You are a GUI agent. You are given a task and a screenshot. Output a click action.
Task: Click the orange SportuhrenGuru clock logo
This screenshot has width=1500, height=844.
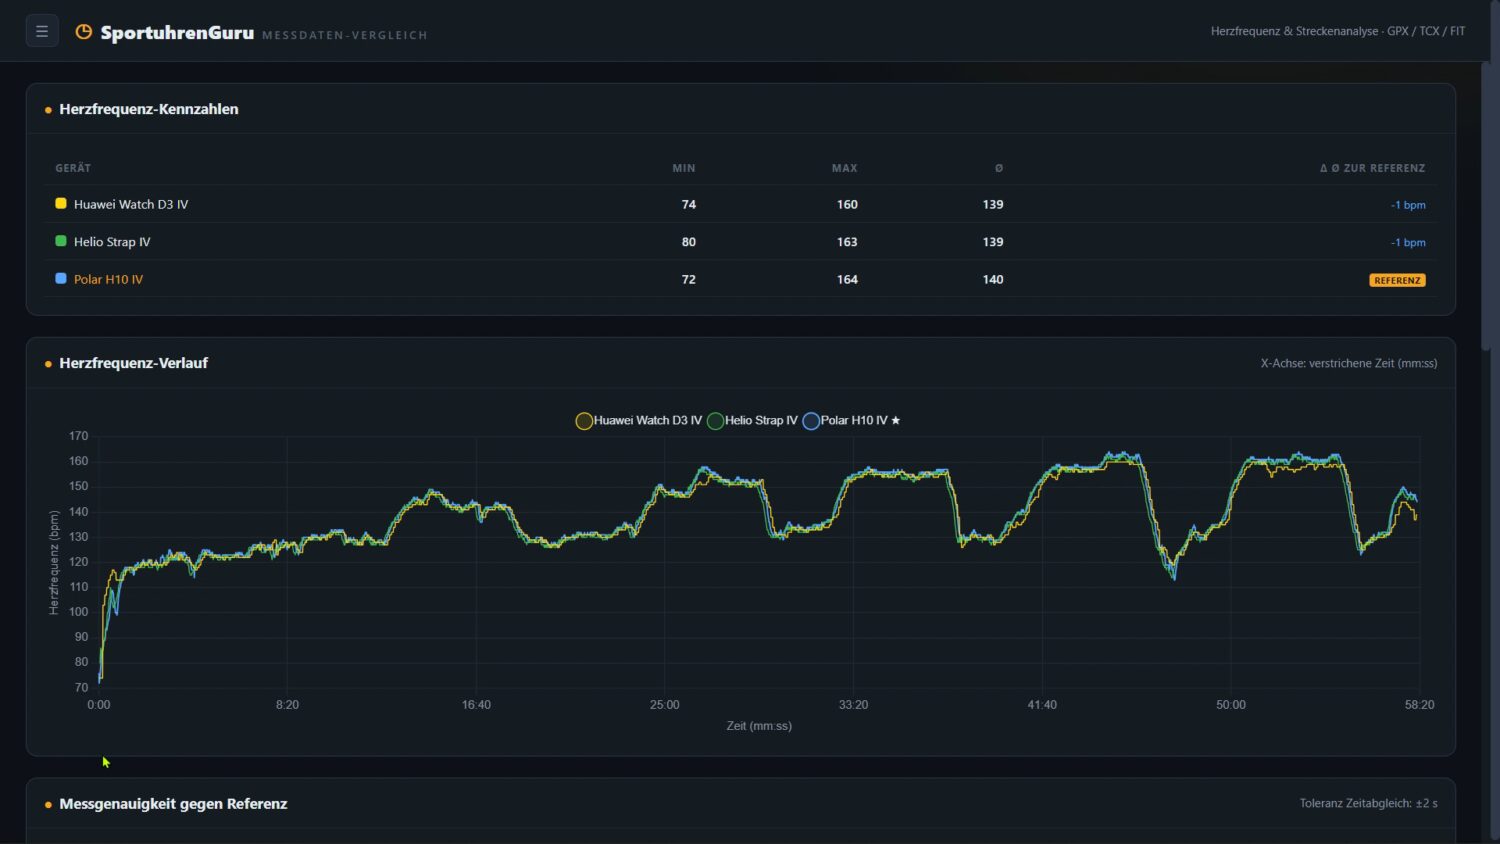click(x=84, y=32)
